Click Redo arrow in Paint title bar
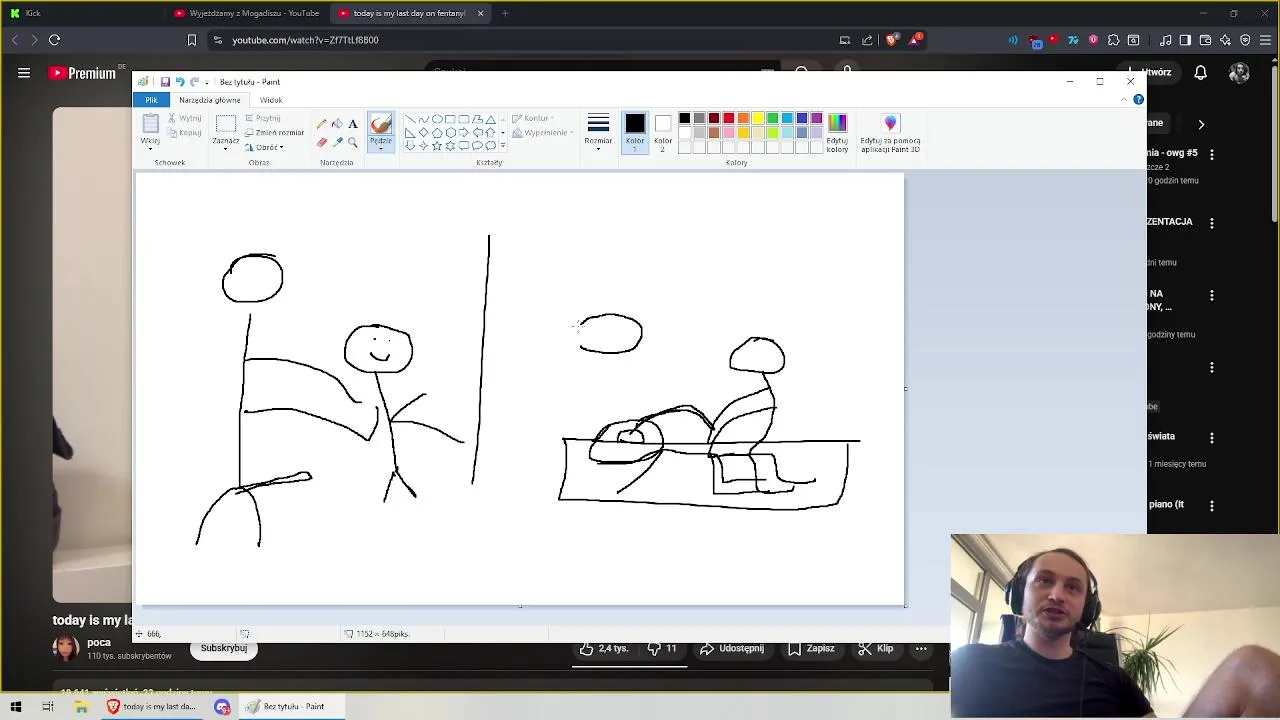This screenshot has height=720, width=1280. (x=194, y=82)
